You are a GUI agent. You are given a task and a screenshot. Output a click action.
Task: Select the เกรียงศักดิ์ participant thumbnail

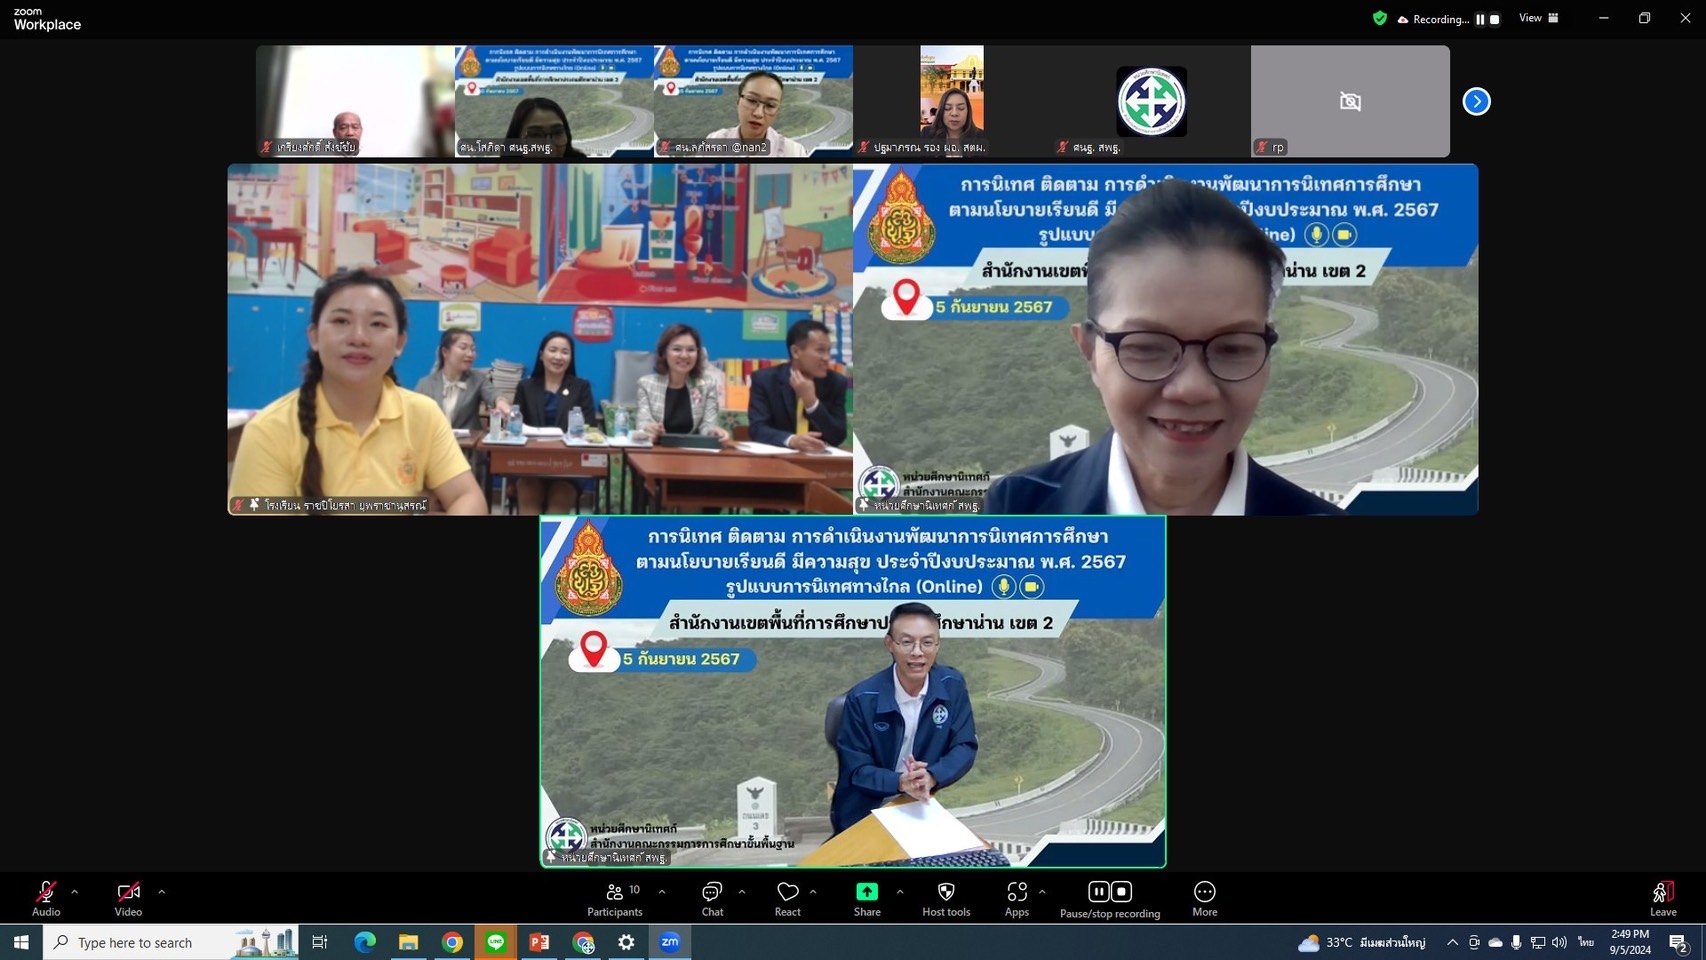[355, 101]
